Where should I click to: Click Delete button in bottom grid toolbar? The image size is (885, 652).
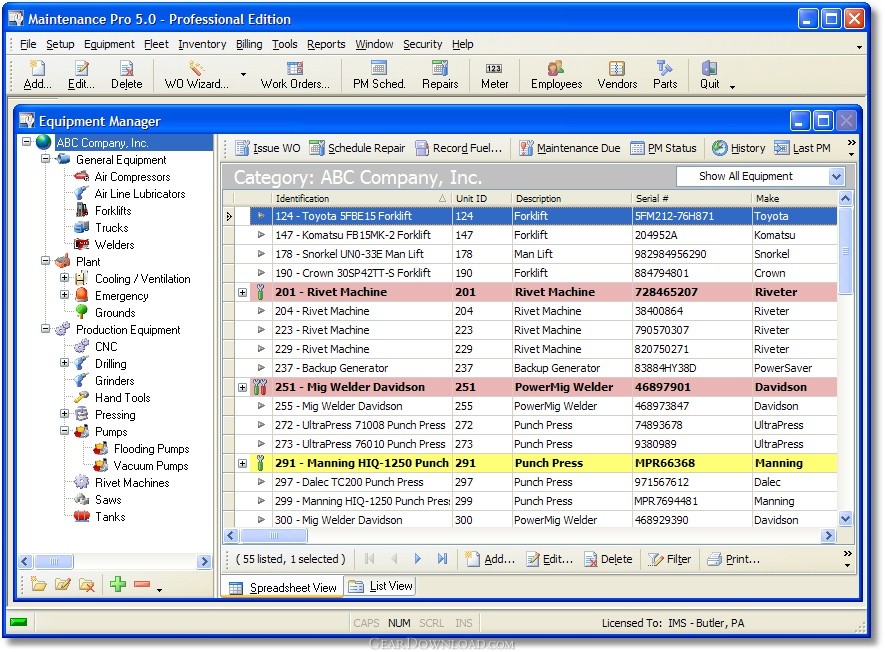point(608,559)
